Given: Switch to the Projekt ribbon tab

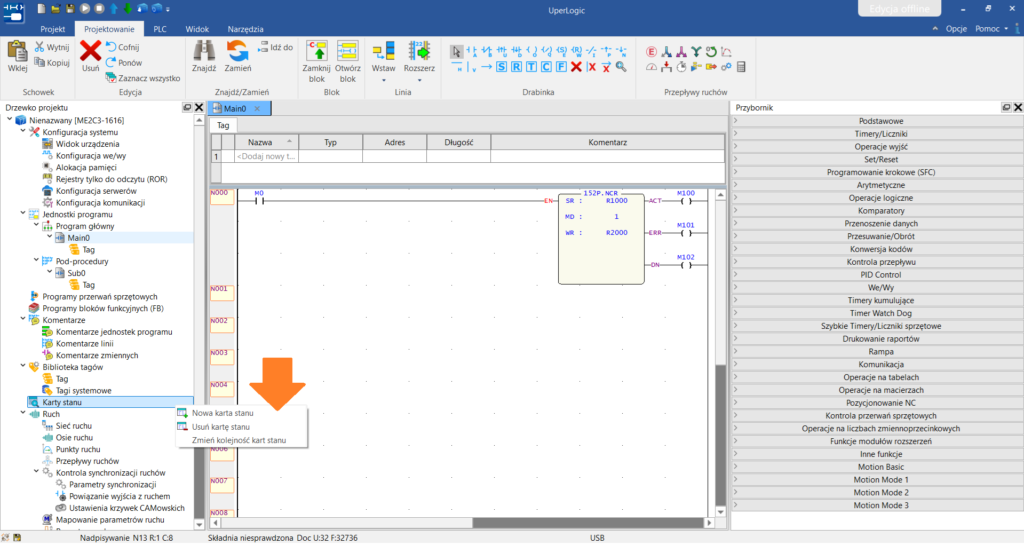Looking at the screenshot, I should (x=53, y=29).
